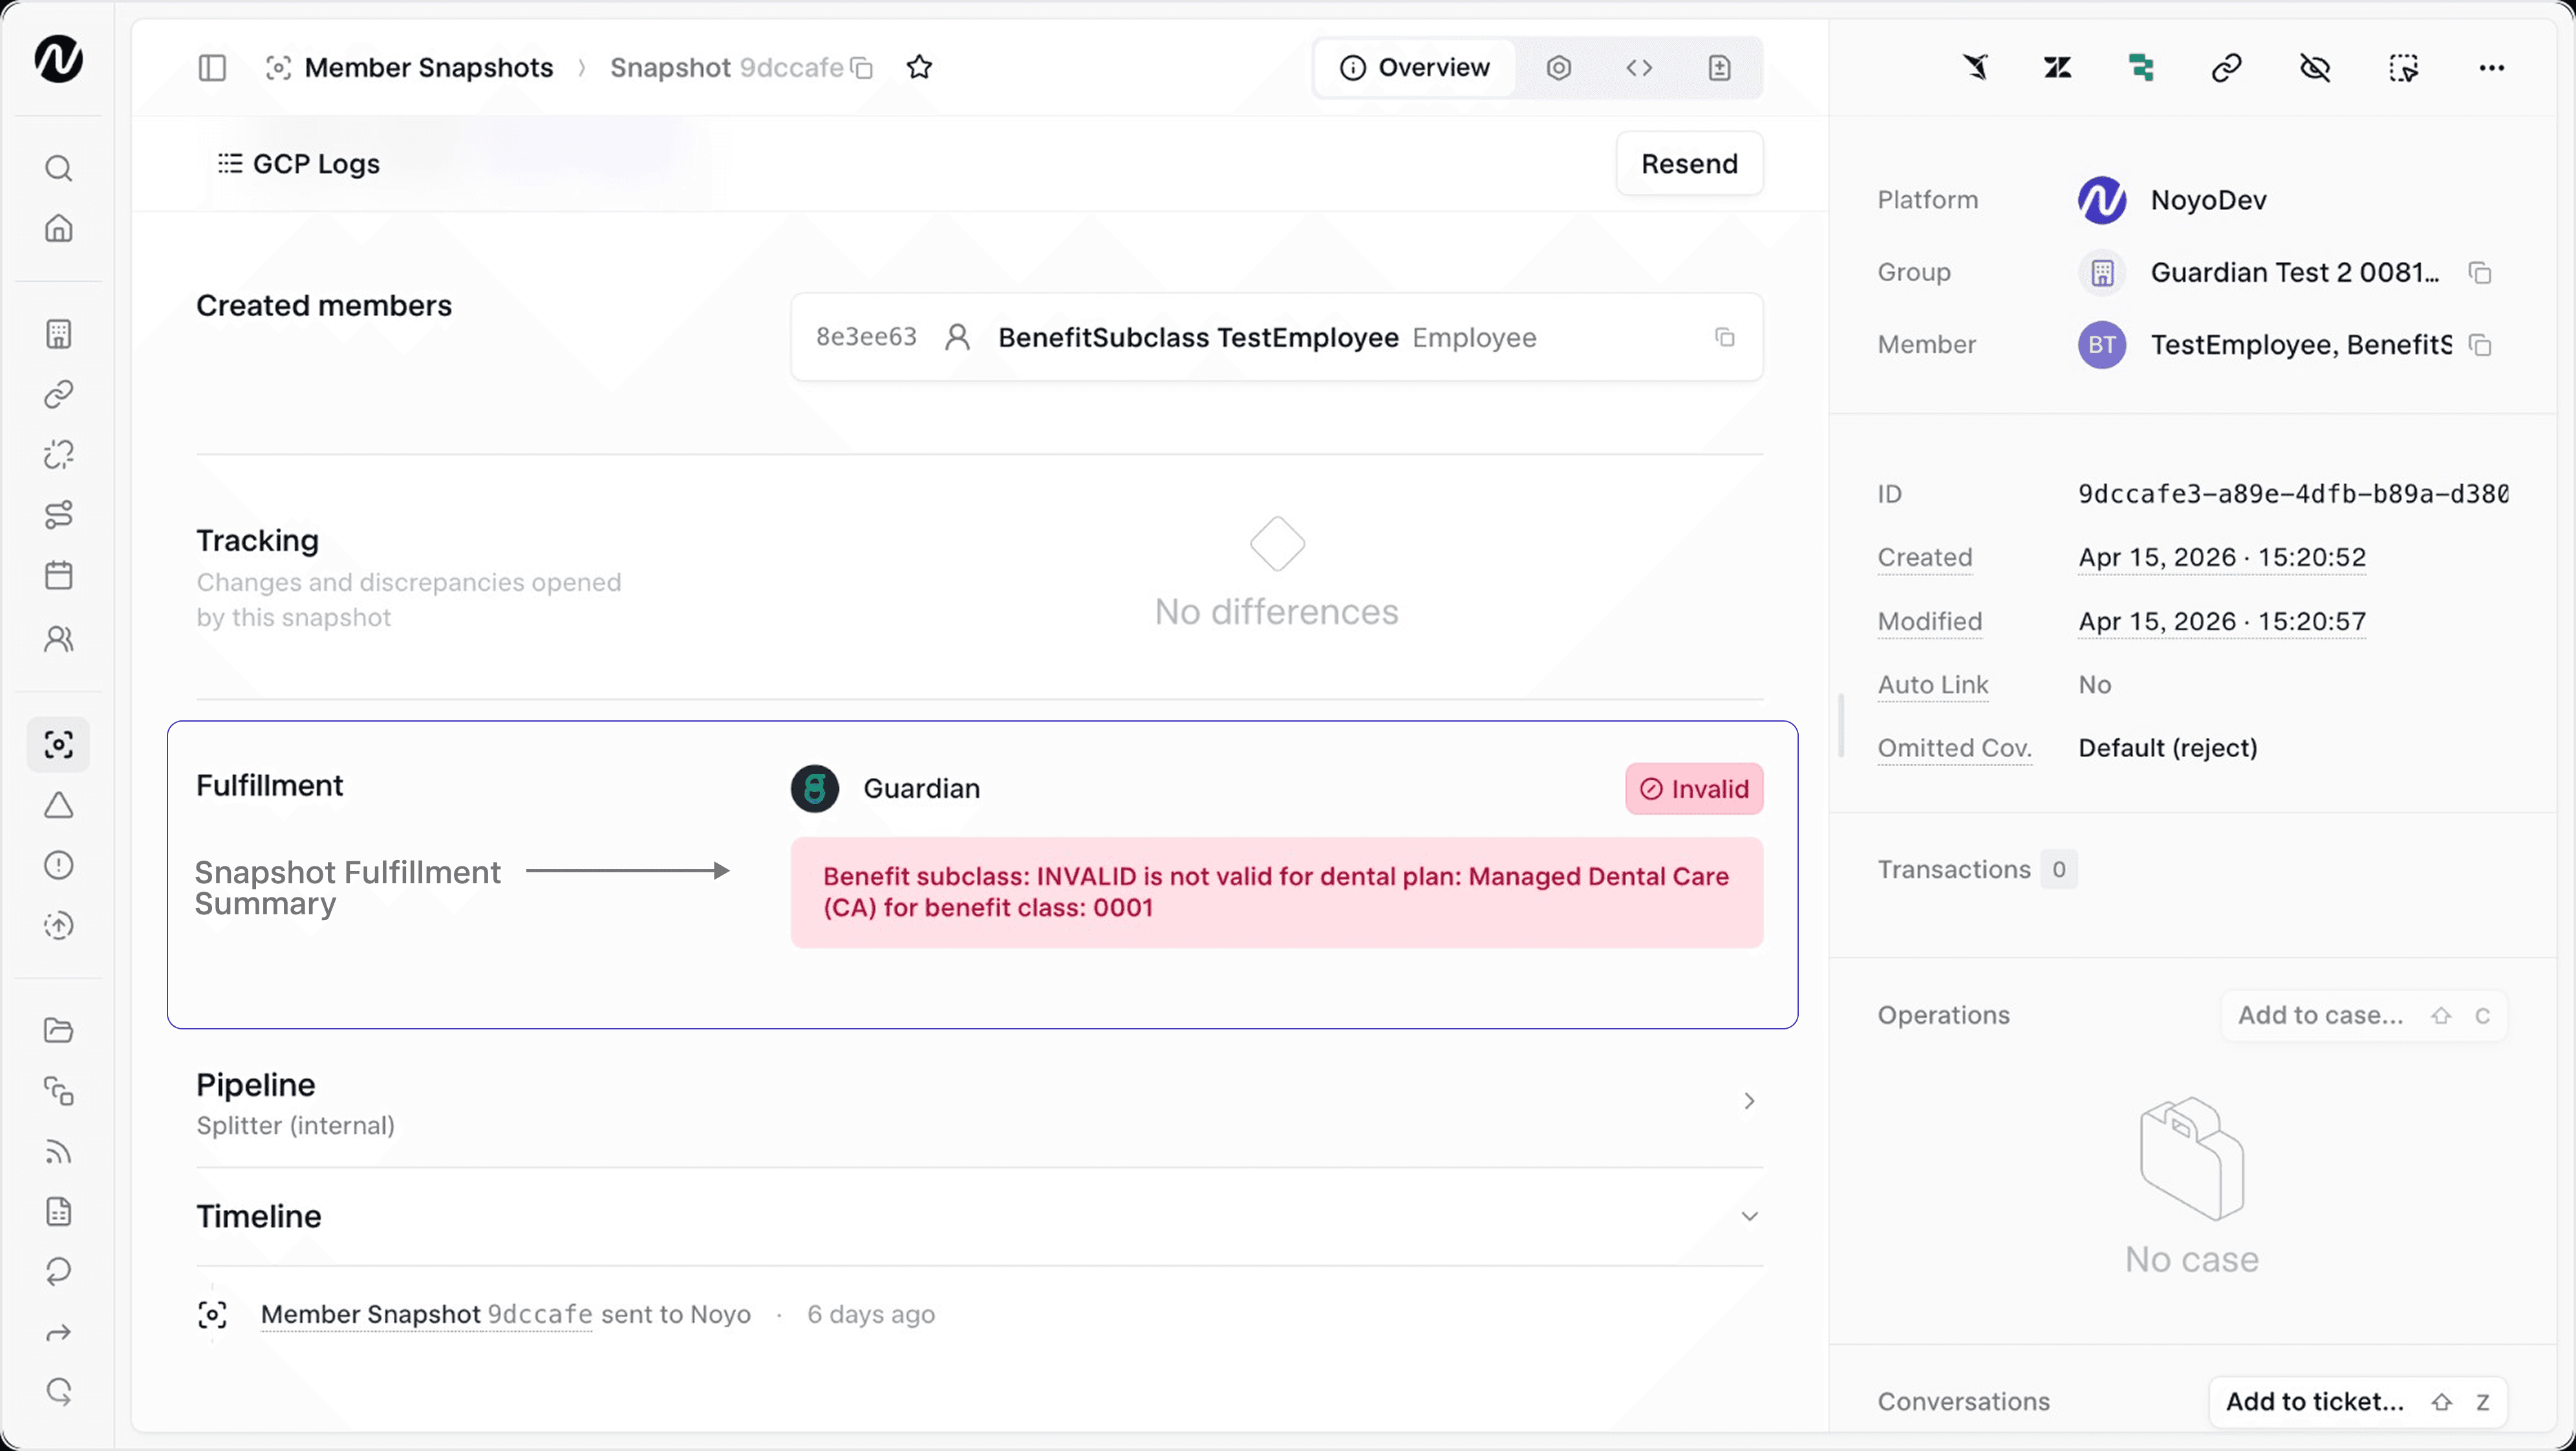Switch to the code view tab
The width and height of the screenshot is (2576, 1451).
click(1639, 68)
